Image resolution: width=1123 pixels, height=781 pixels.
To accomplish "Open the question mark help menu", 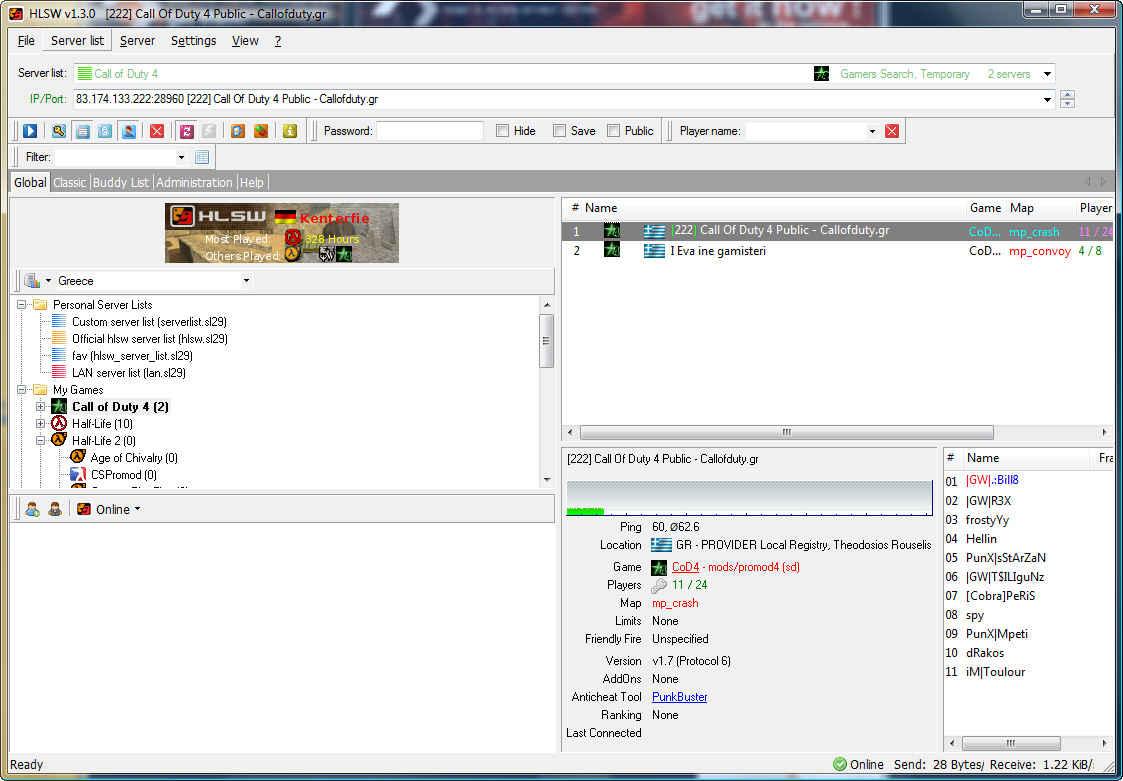I will click(278, 41).
